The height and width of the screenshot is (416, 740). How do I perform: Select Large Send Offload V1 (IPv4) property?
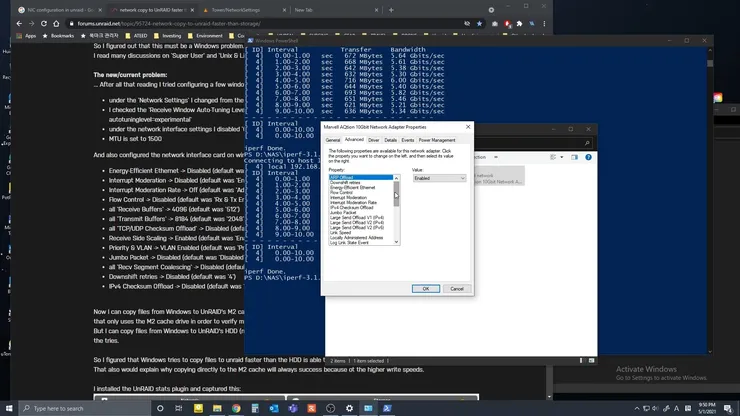[x=361, y=218]
